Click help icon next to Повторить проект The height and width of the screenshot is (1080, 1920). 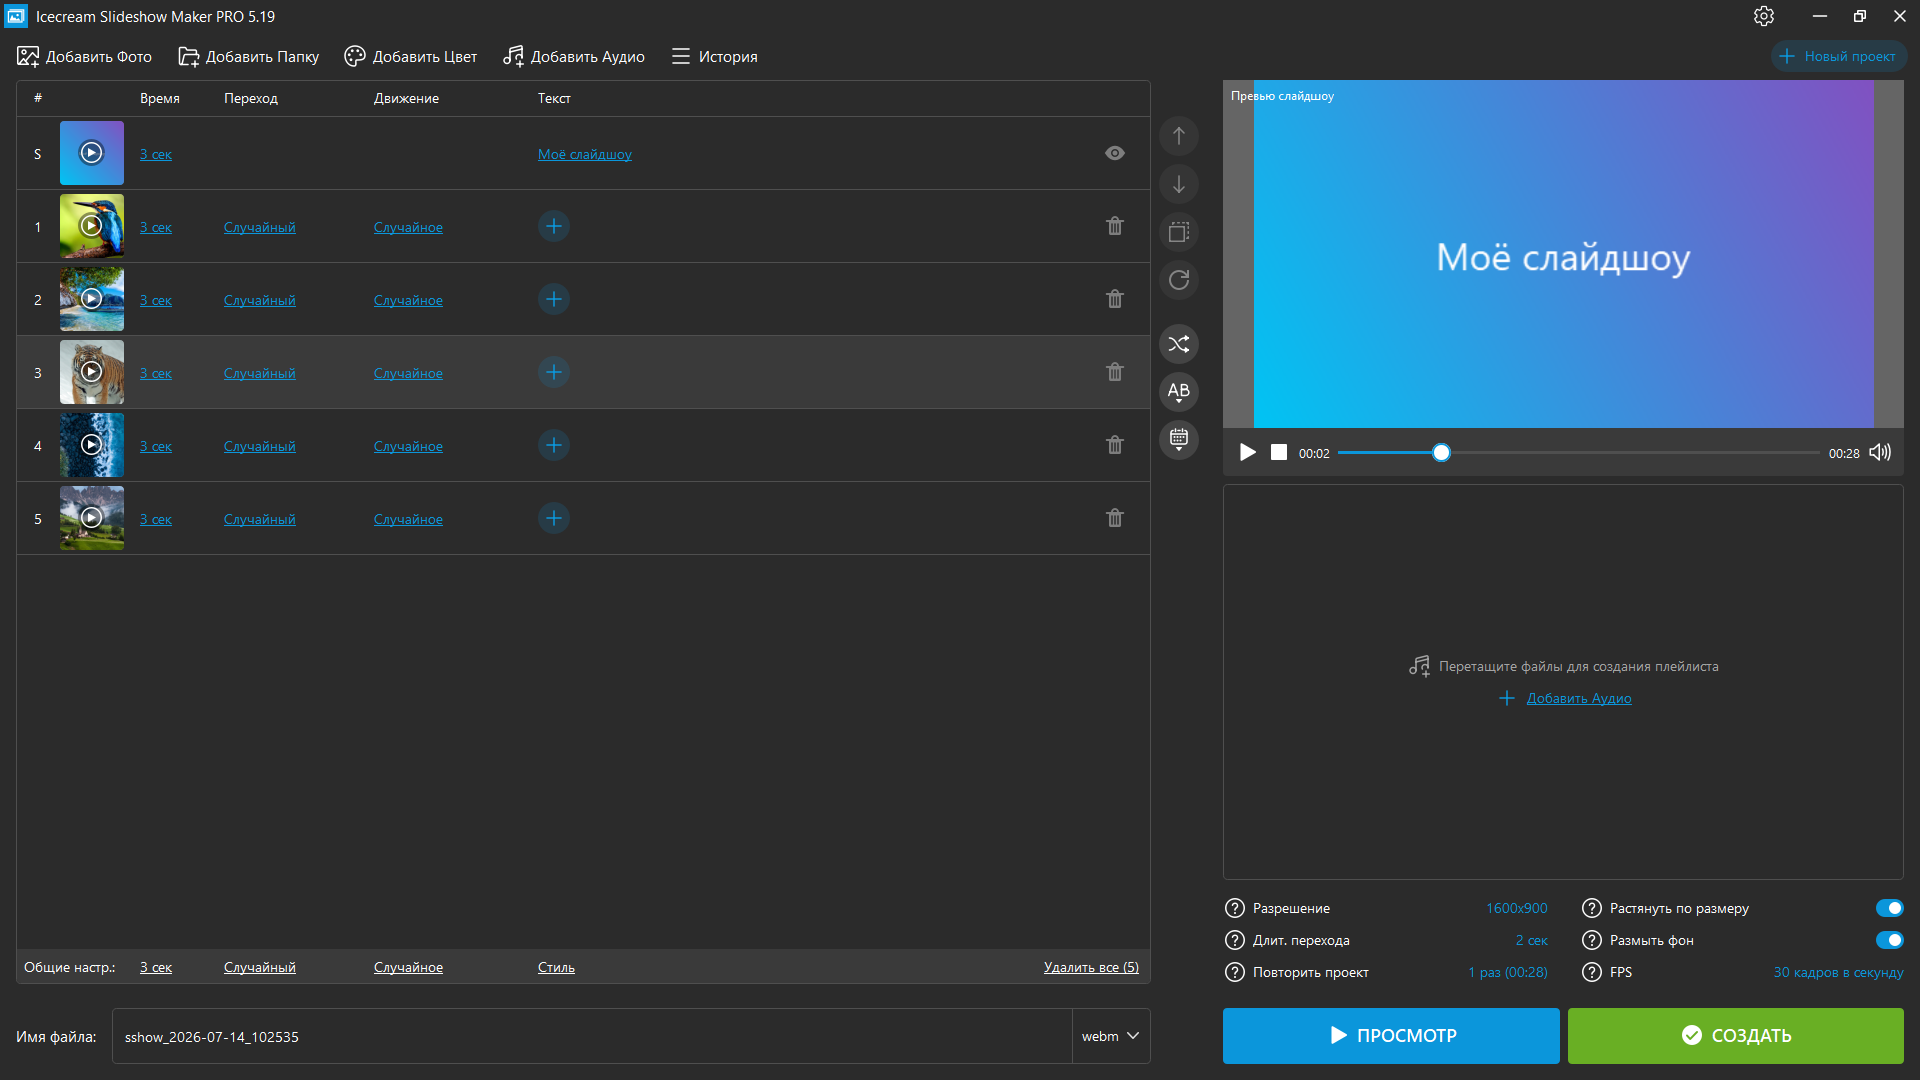tap(1235, 972)
